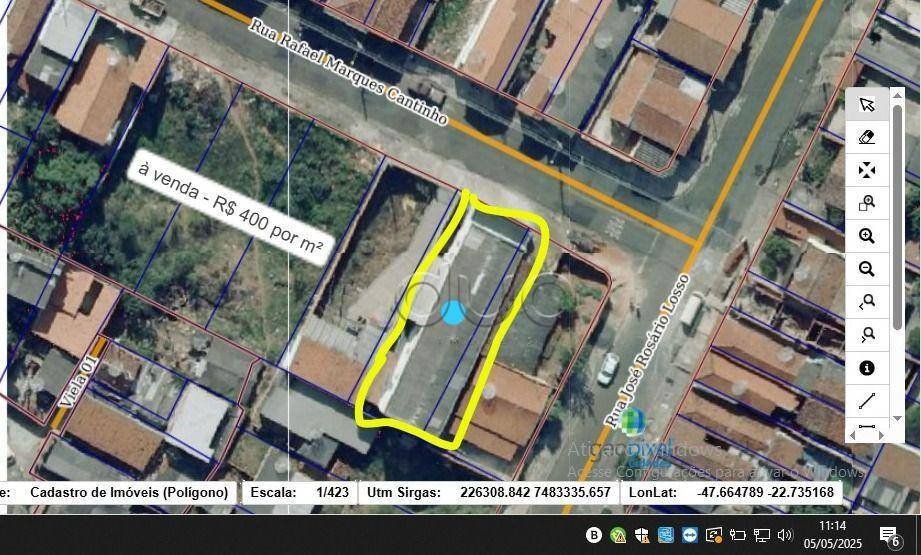Click the TeamViewer tray icon
Image resolution: width=921 pixels, height=555 pixels.
click(689, 535)
